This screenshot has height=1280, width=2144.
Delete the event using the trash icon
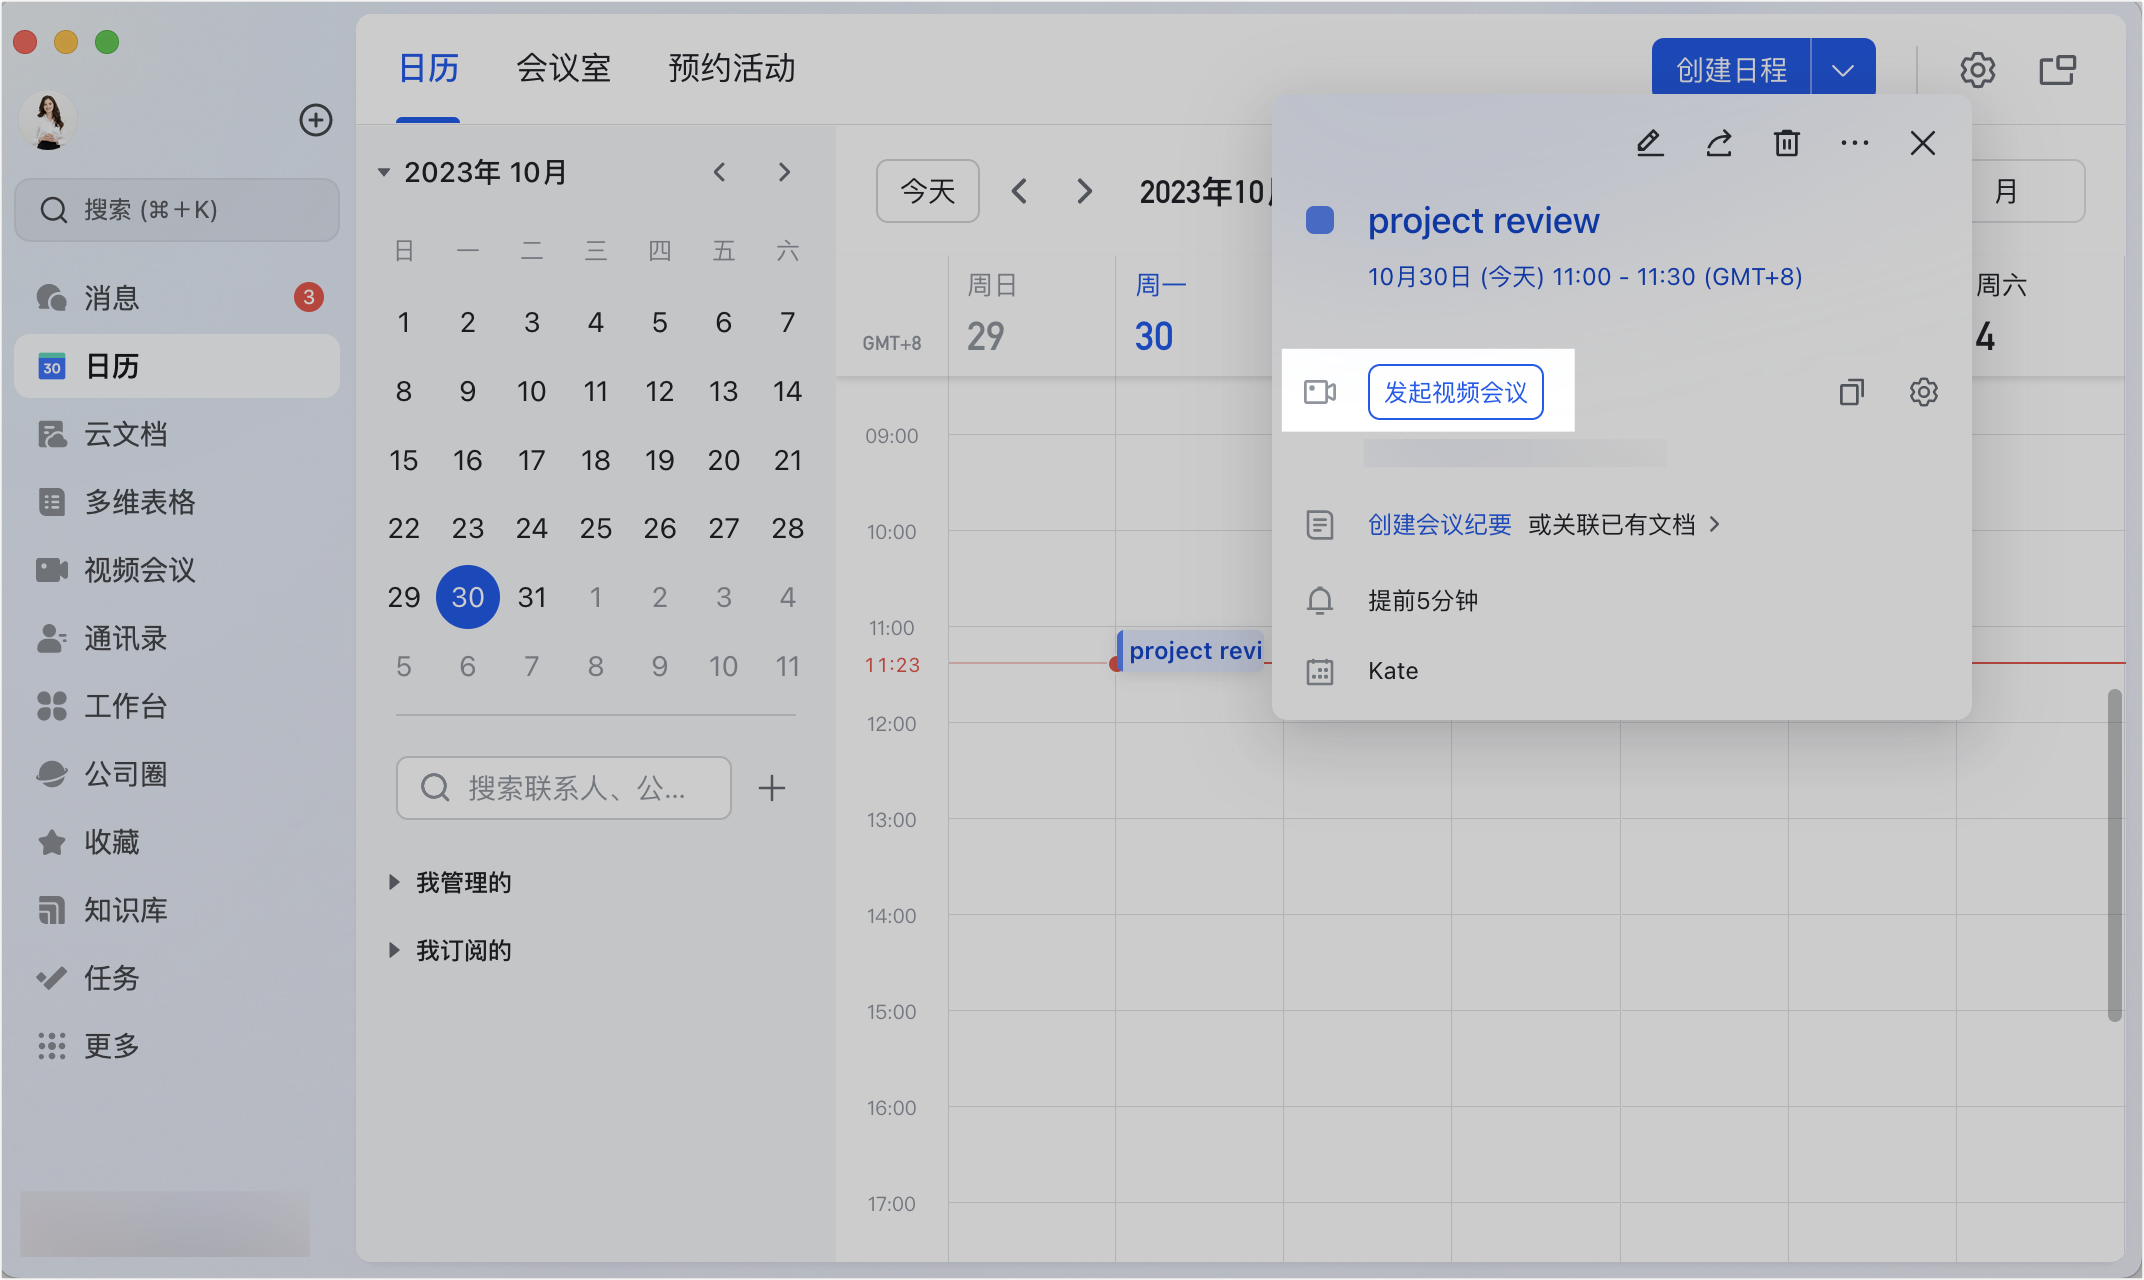pos(1787,144)
